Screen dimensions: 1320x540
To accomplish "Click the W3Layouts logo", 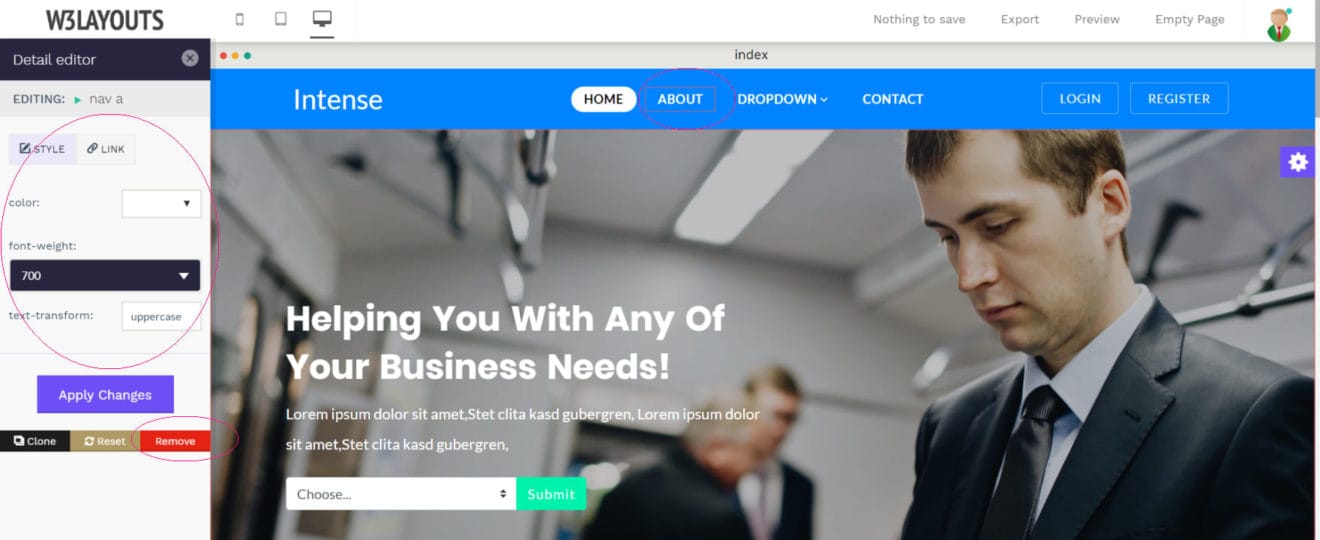I will pyautogui.click(x=104, y=19).
